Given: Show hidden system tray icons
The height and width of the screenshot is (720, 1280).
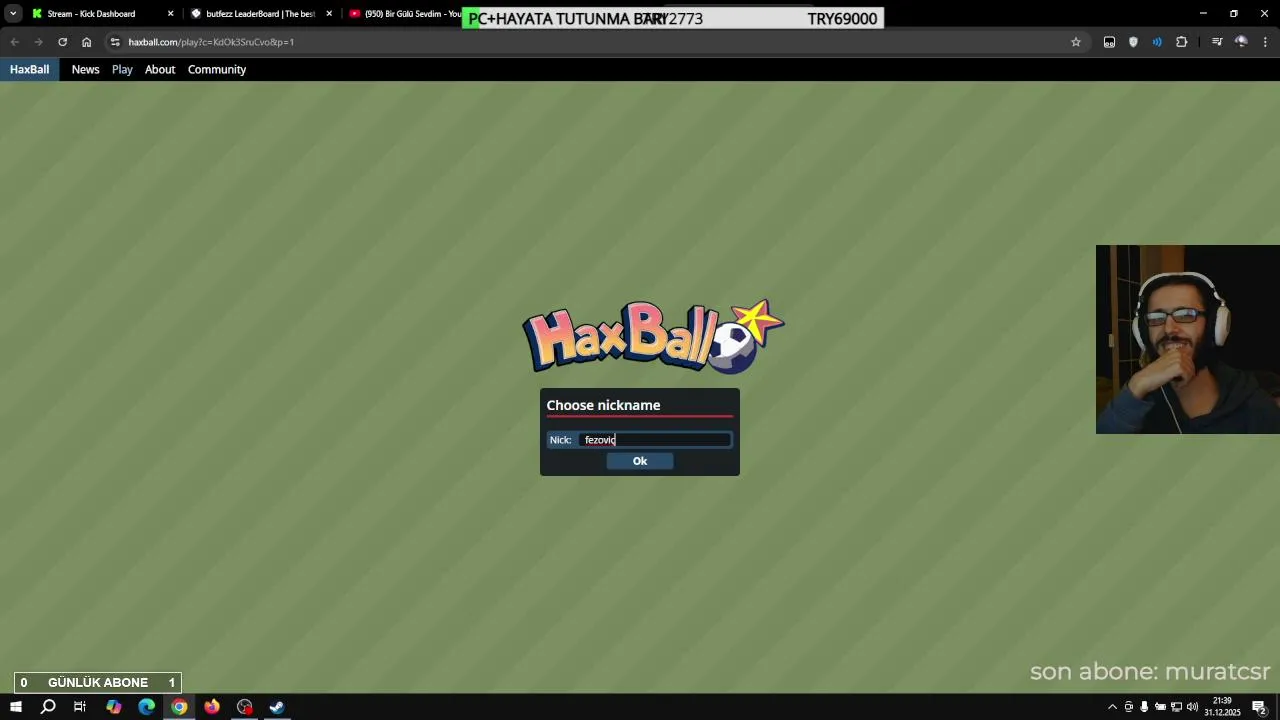Looking at the screenshot, I should [1112, 707].
